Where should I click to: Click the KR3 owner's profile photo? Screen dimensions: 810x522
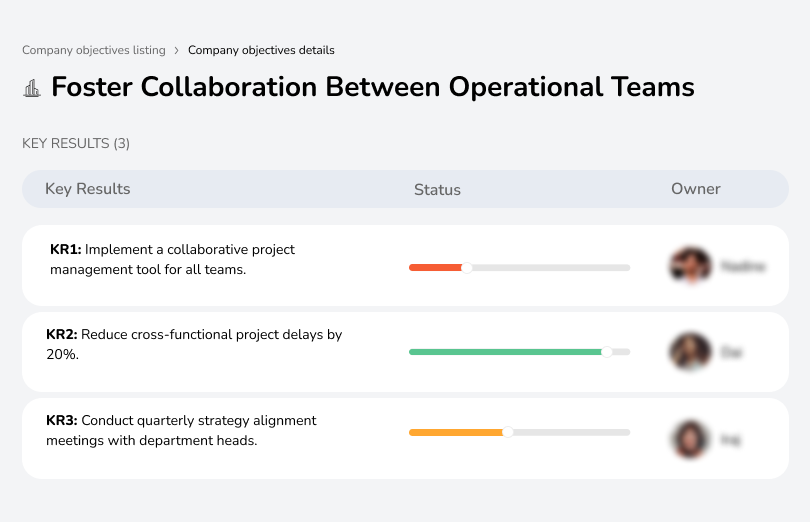pyautogui.click(x=689, y=438)
